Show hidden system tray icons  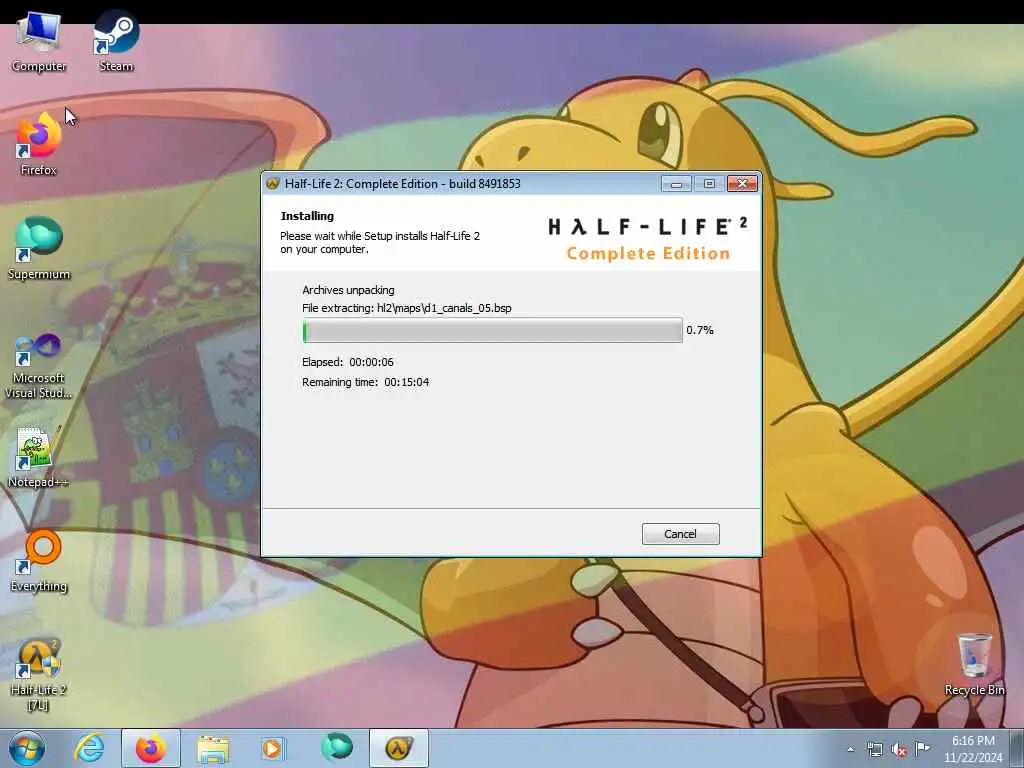850,749
